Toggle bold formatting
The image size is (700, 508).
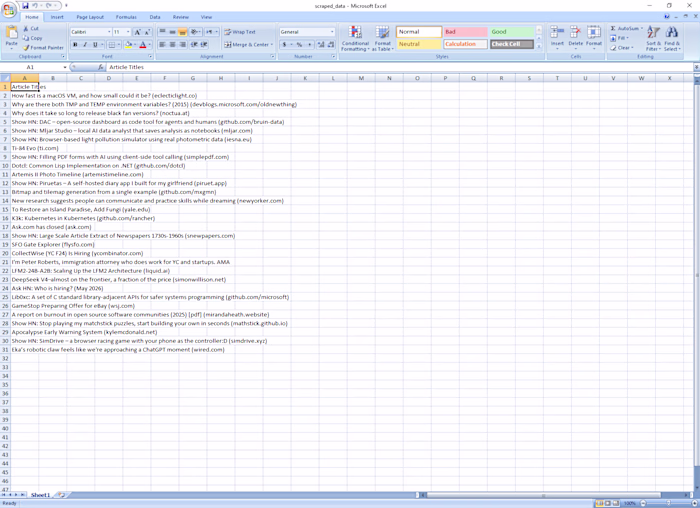click(x=75, y=45)
